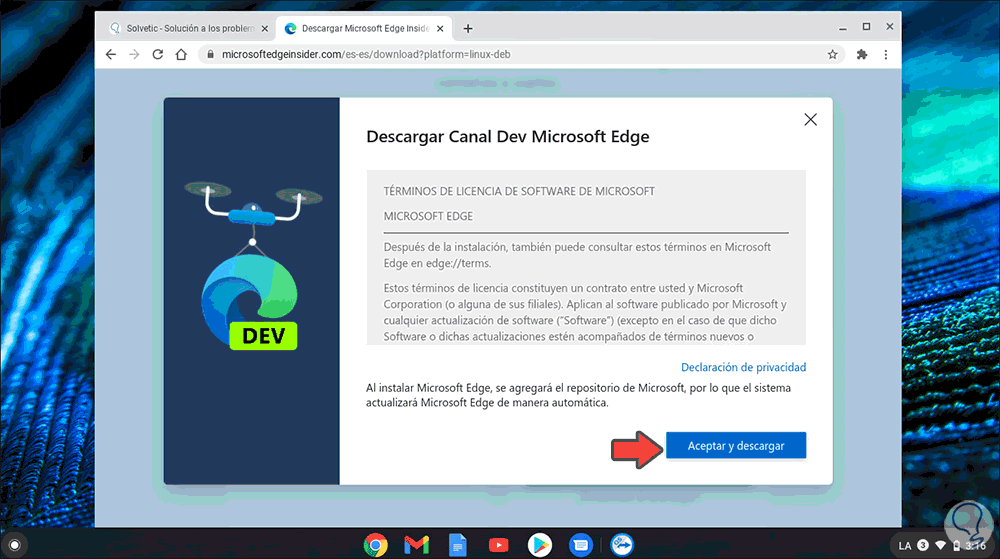Open the extensions puzzle icon

point(862,55)
